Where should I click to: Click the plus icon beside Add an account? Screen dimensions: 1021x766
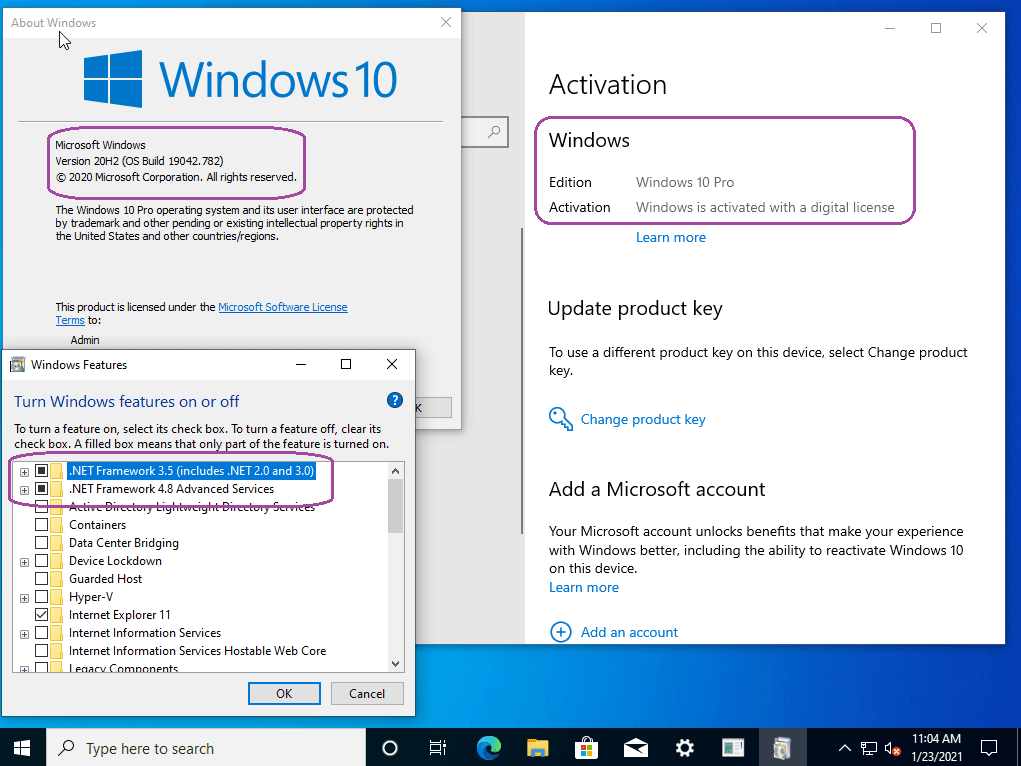tap(561, 632)
